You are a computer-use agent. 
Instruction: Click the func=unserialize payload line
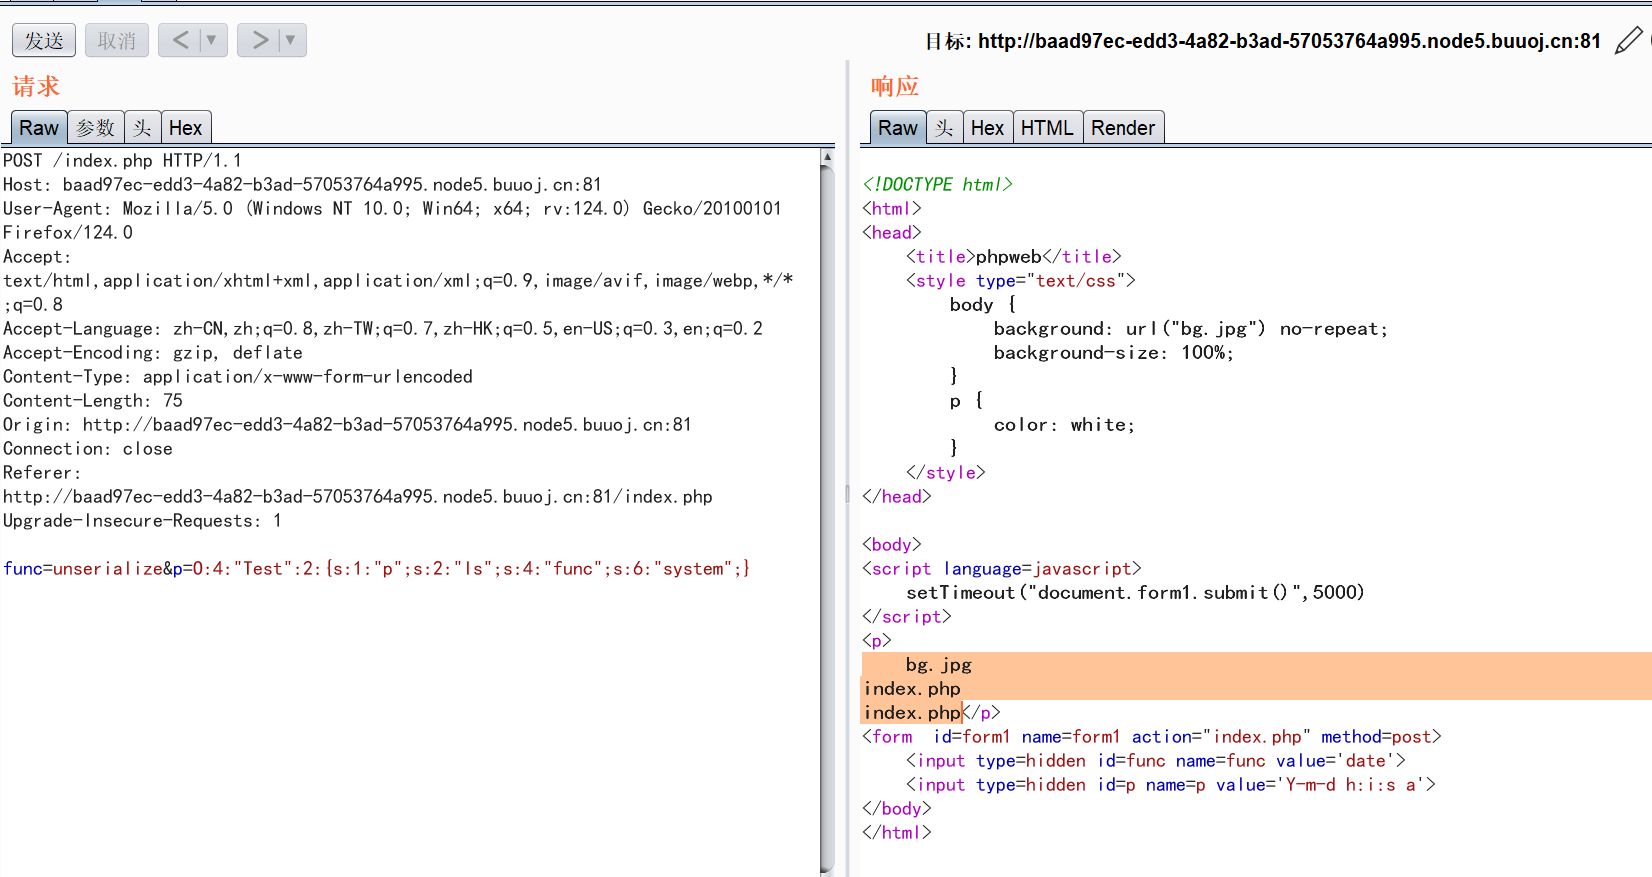click(376, 568)
